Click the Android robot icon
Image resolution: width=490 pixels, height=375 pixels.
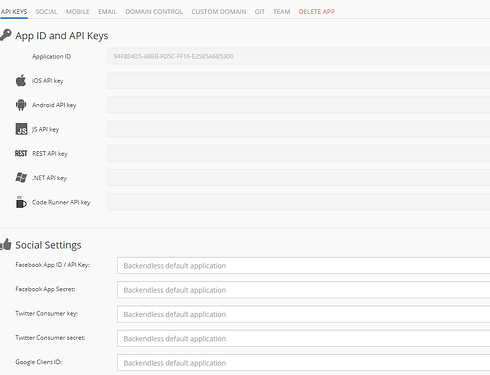(21, 105)
